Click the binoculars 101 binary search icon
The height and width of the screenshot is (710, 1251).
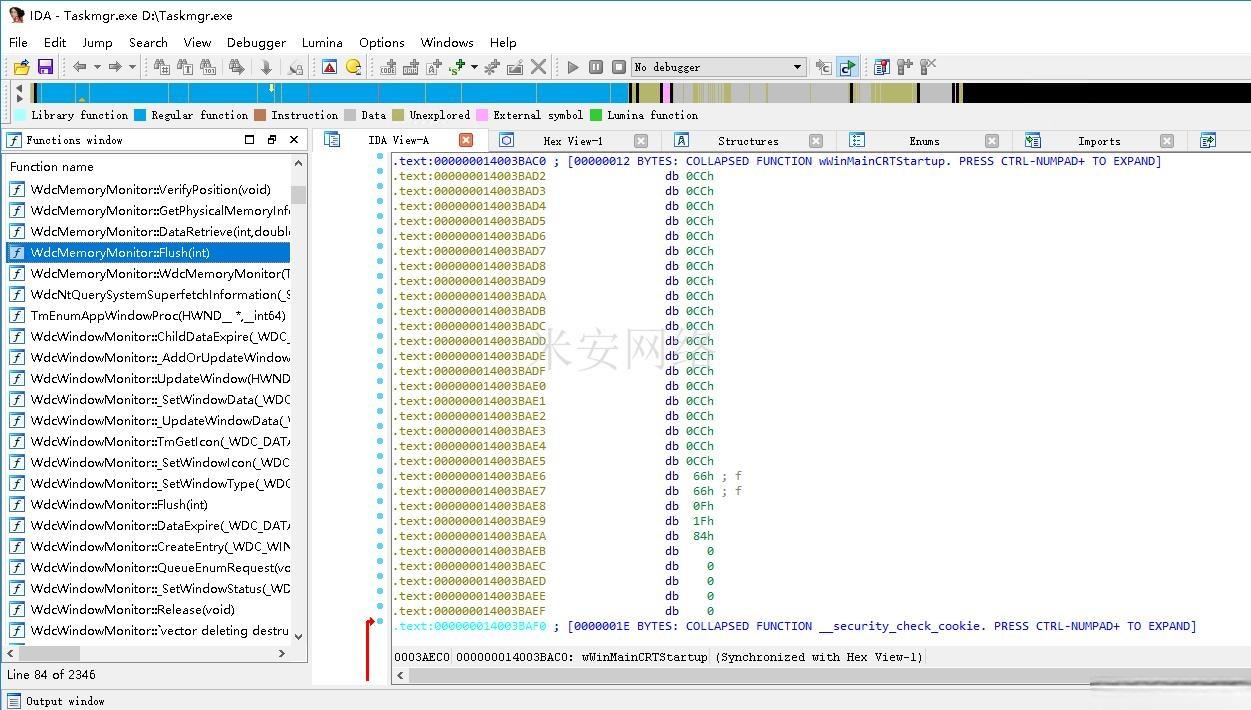pos(208,67)
